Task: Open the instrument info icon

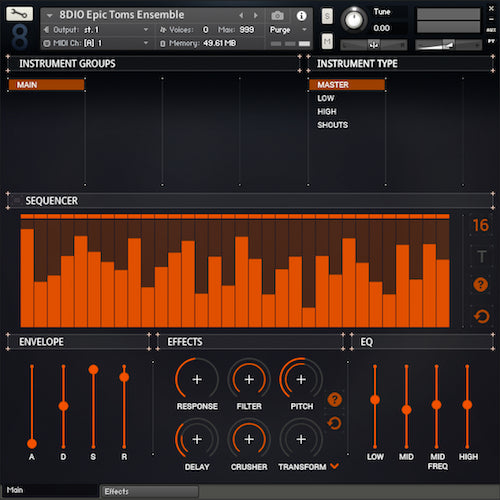Action: 301,15
